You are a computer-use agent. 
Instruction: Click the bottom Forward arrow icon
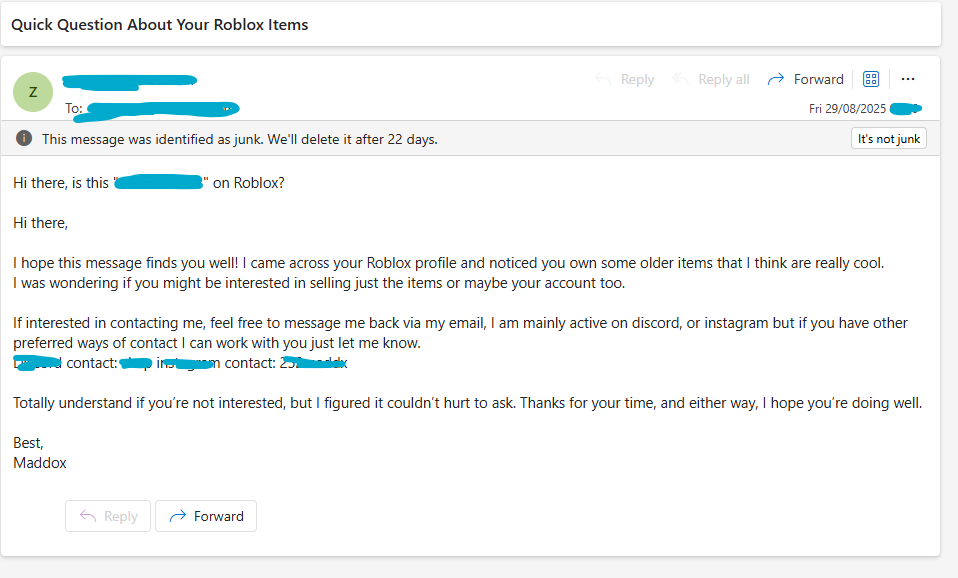(178, 516)
